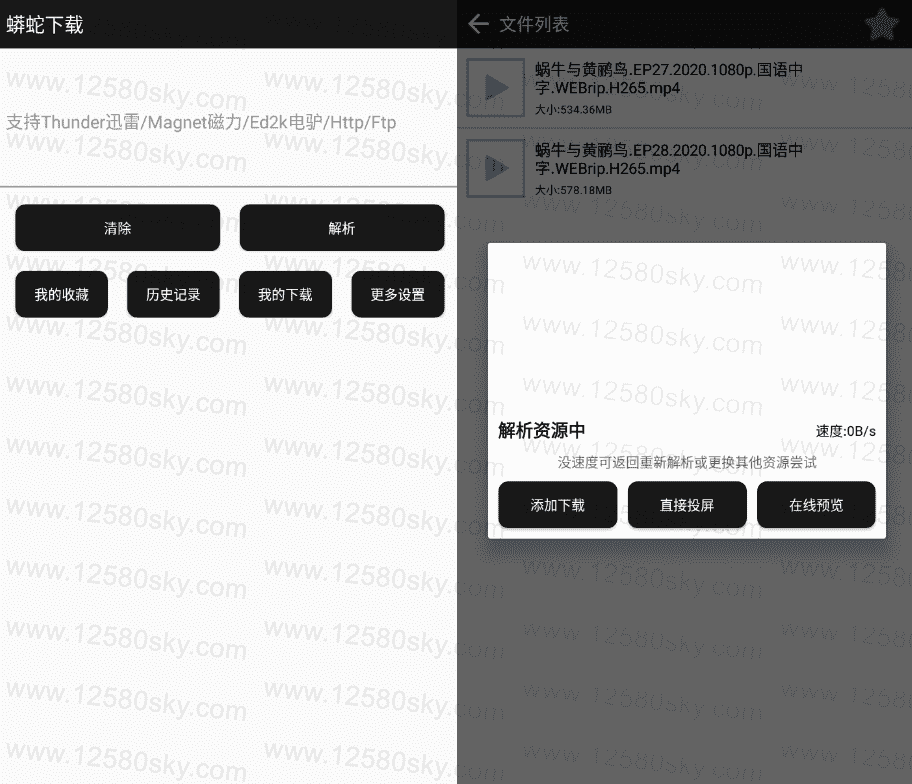Viewport: 912px width, 784px height.
Task: Click the 解析资源中 dialog heading
Action: pos(541,431)
